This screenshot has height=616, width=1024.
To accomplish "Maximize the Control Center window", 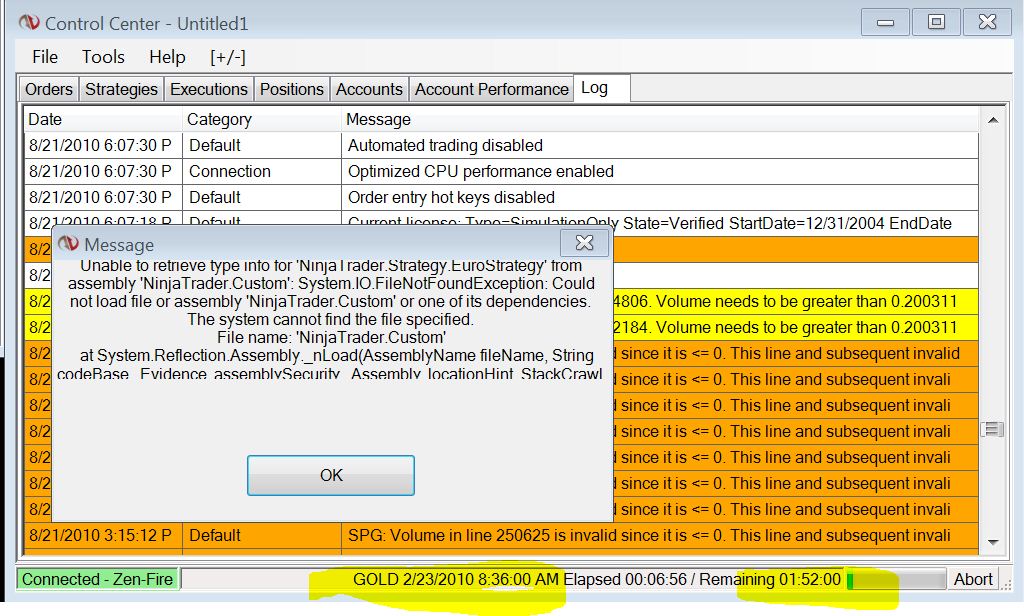I will 936,22.
